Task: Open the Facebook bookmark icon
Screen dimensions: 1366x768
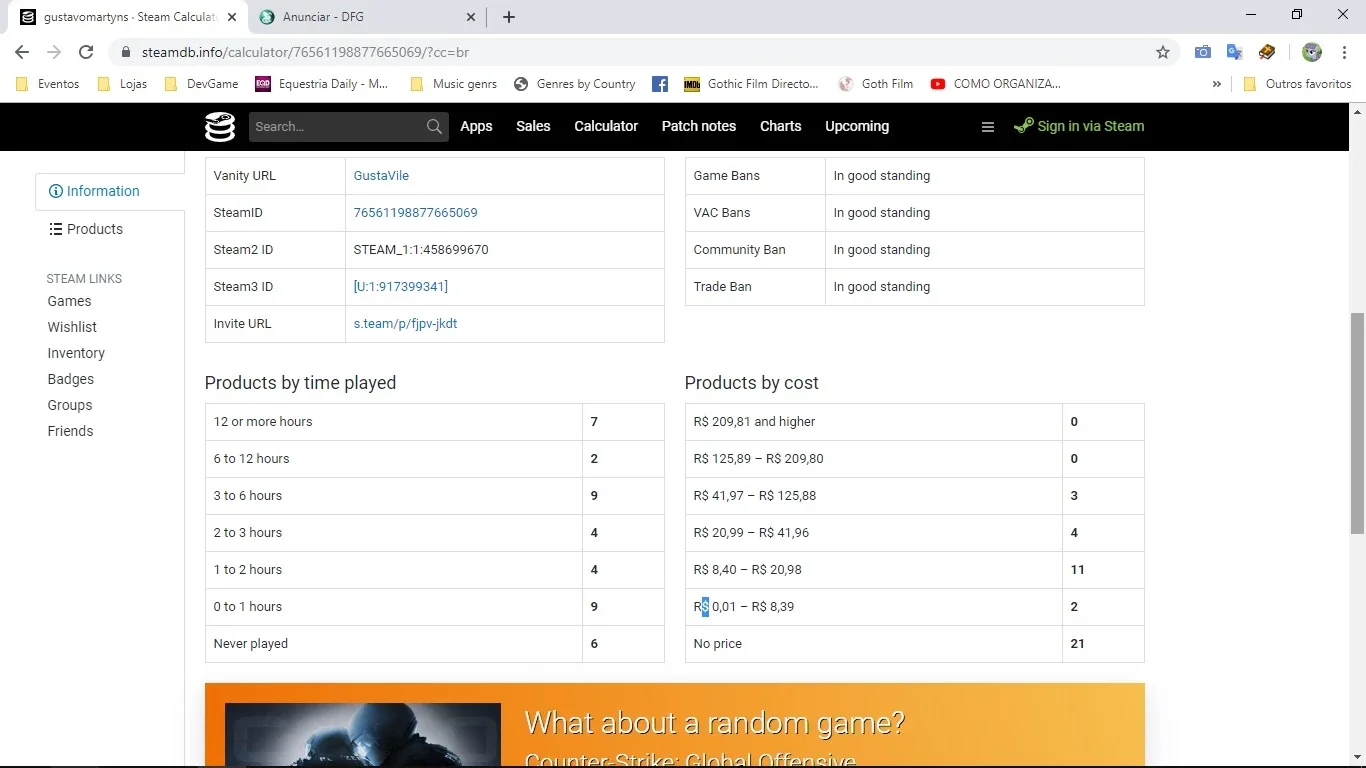Action: (660, 84)
